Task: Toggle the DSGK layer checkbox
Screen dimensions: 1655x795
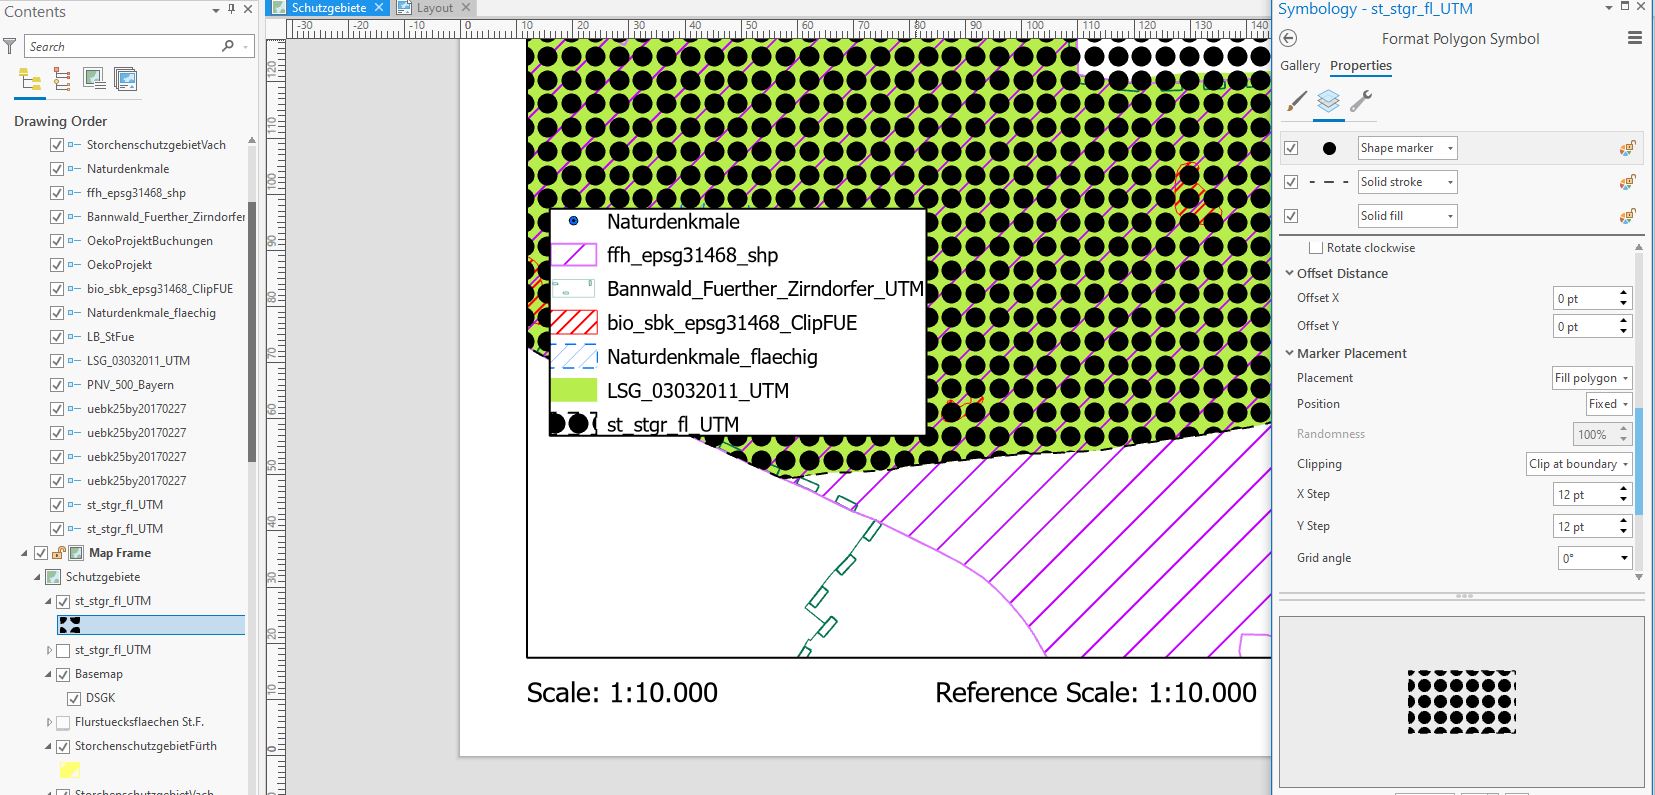Action: coord(74,698)
